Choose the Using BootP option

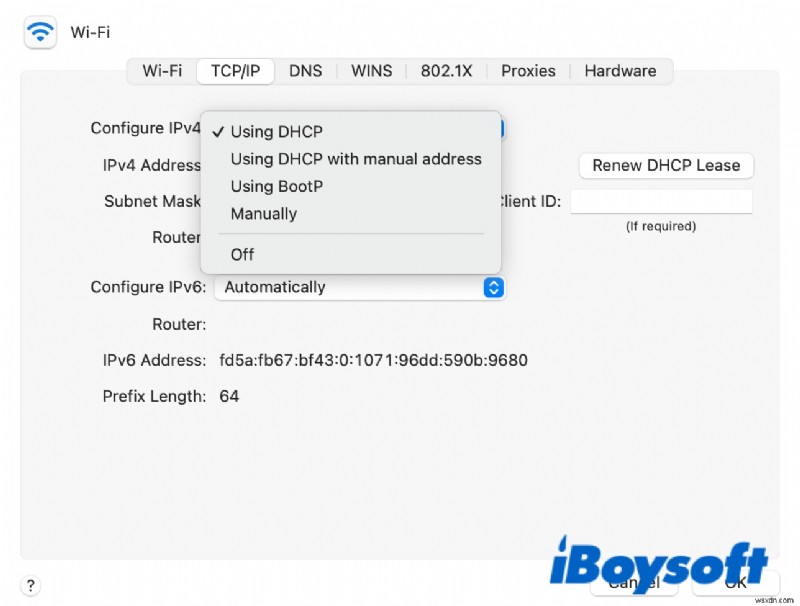[351, 186]
